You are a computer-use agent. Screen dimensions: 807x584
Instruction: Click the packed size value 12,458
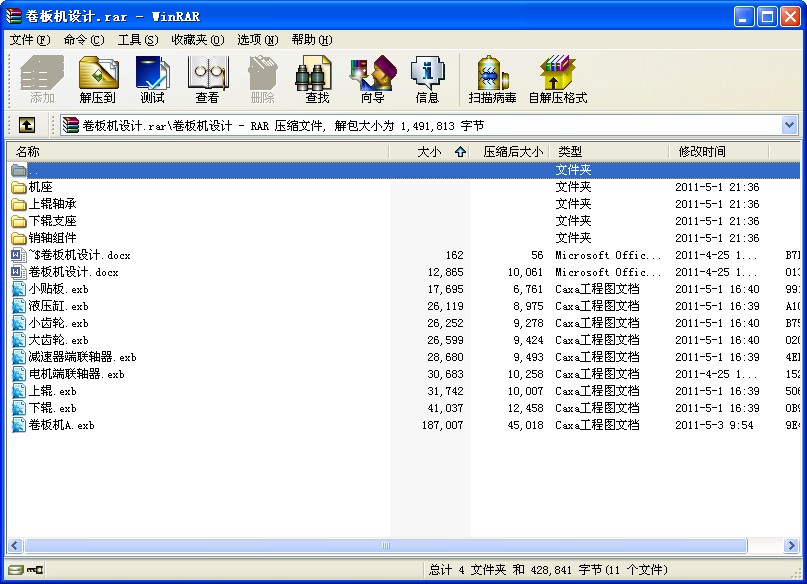pyautogui.click(x=525, y=408)
